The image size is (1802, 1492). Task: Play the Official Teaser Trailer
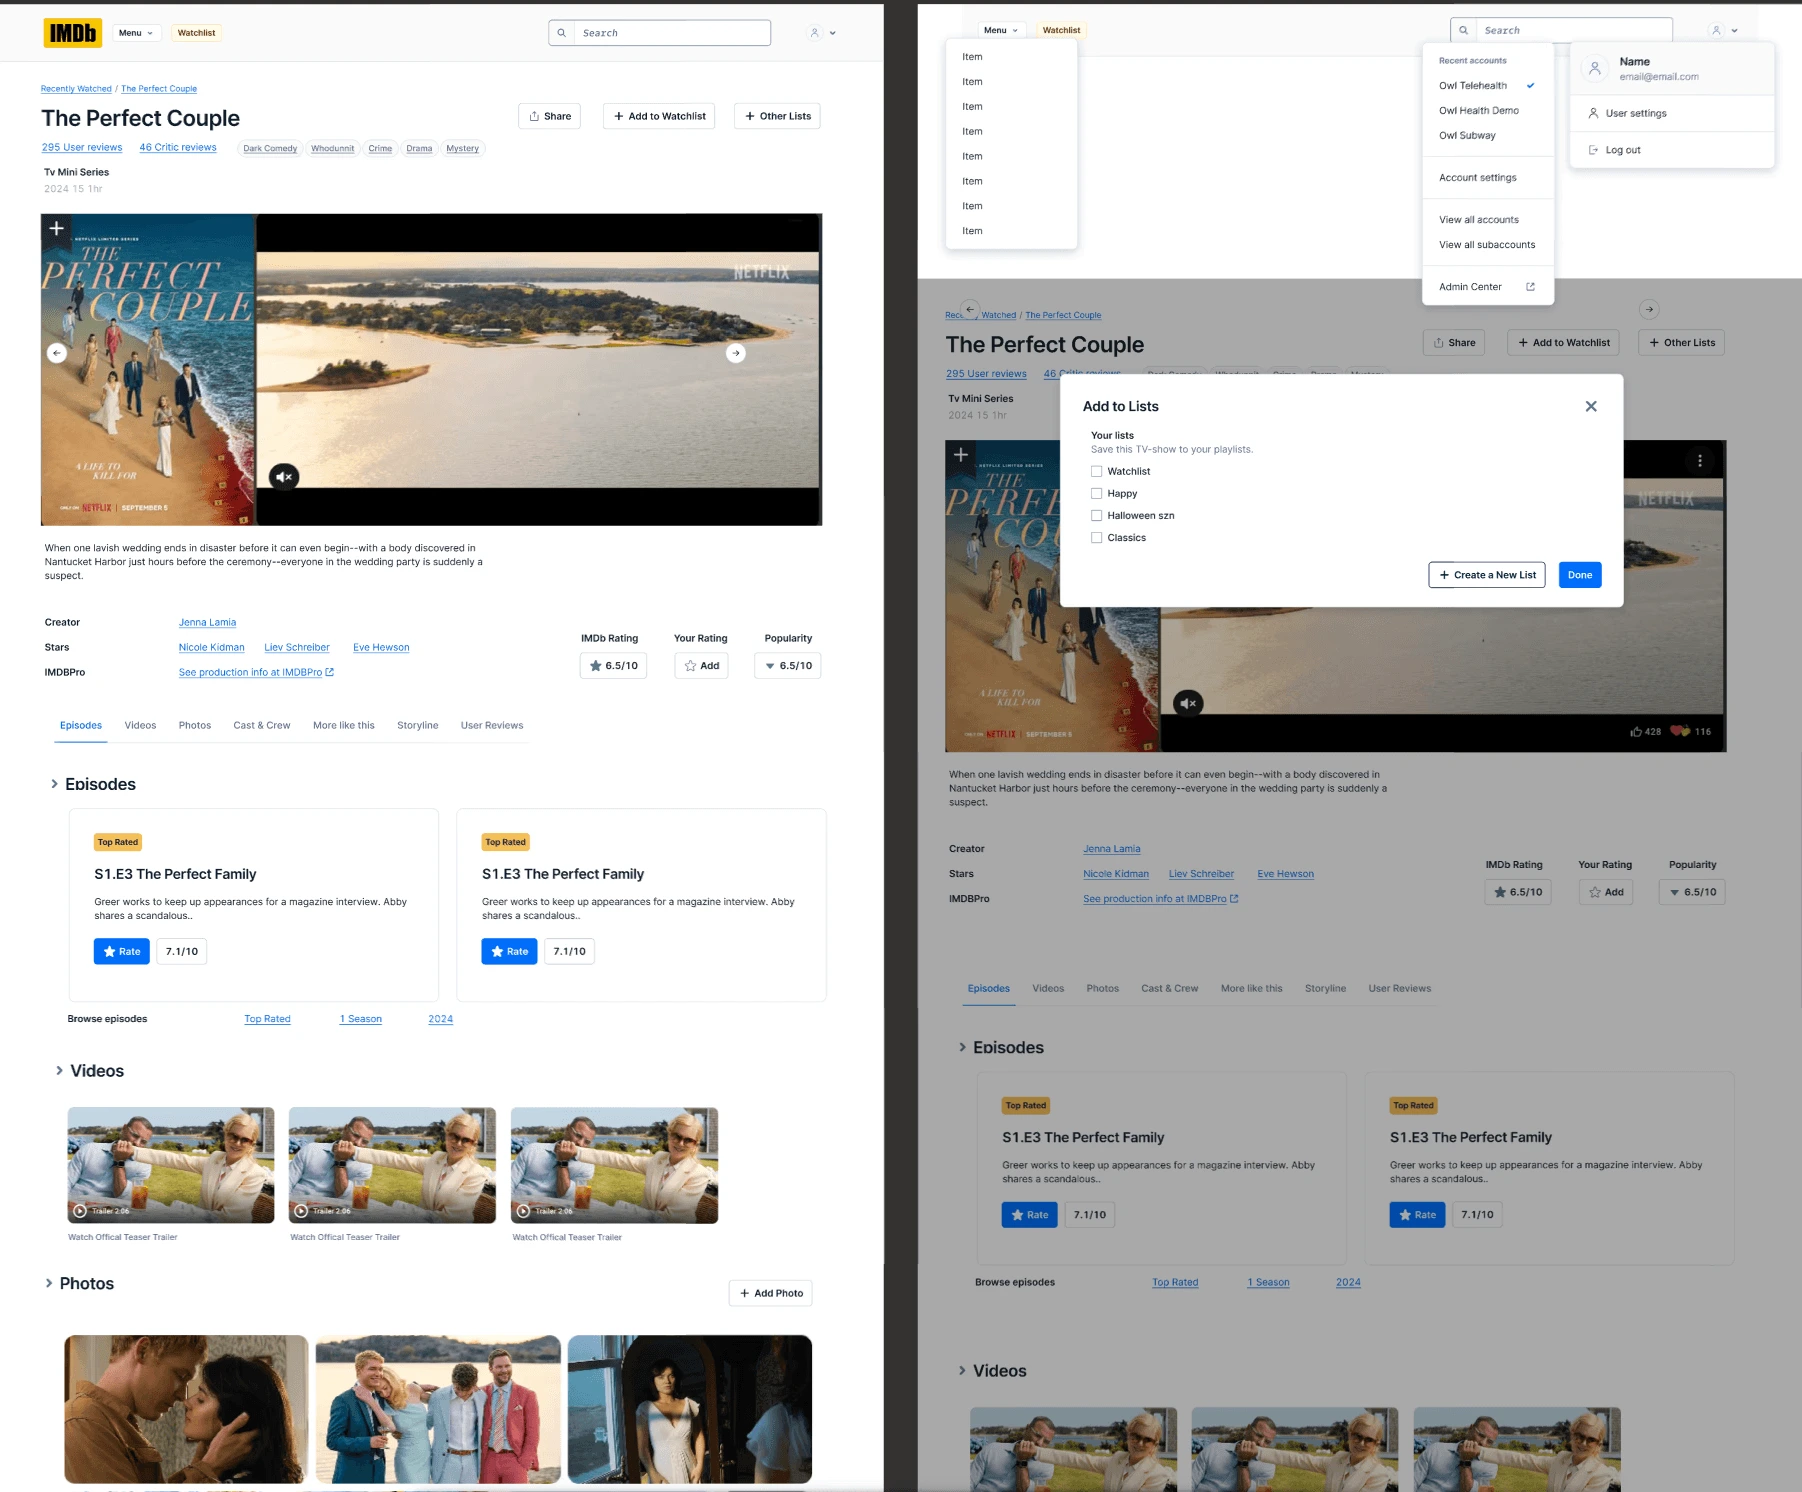[80, 1210]
